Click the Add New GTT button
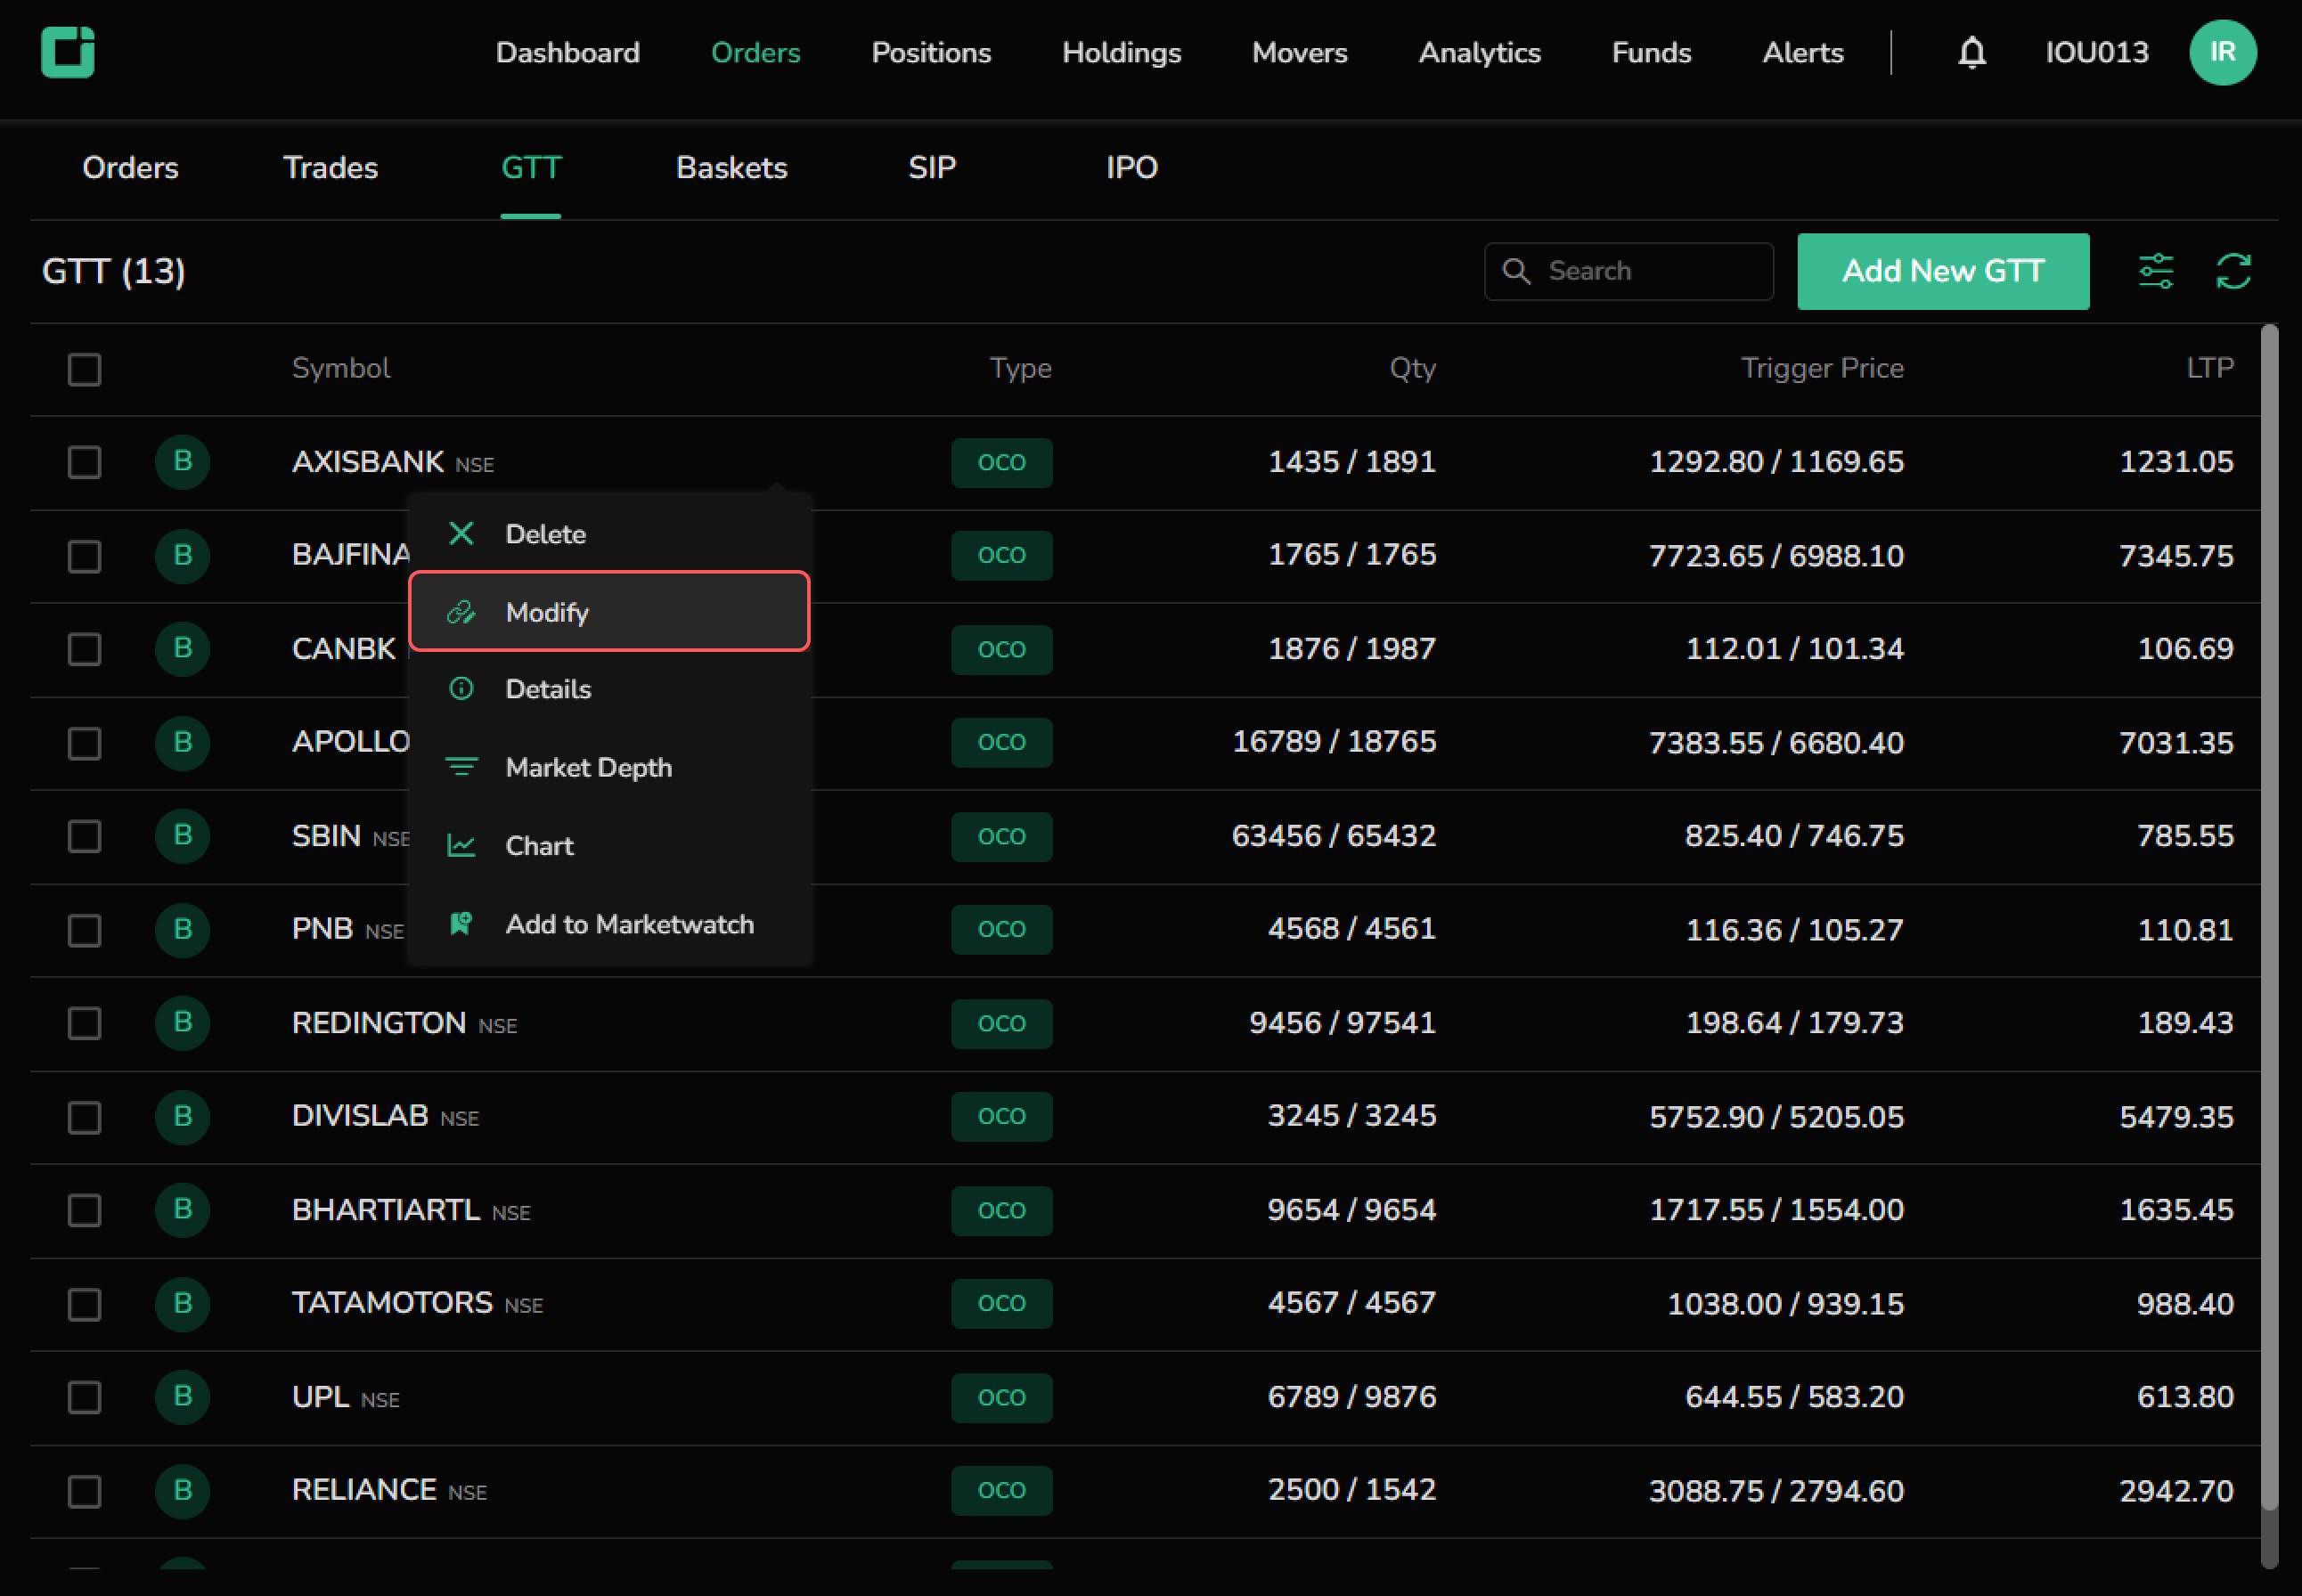The image size is (2302, 1596). tap(1942, 271)
